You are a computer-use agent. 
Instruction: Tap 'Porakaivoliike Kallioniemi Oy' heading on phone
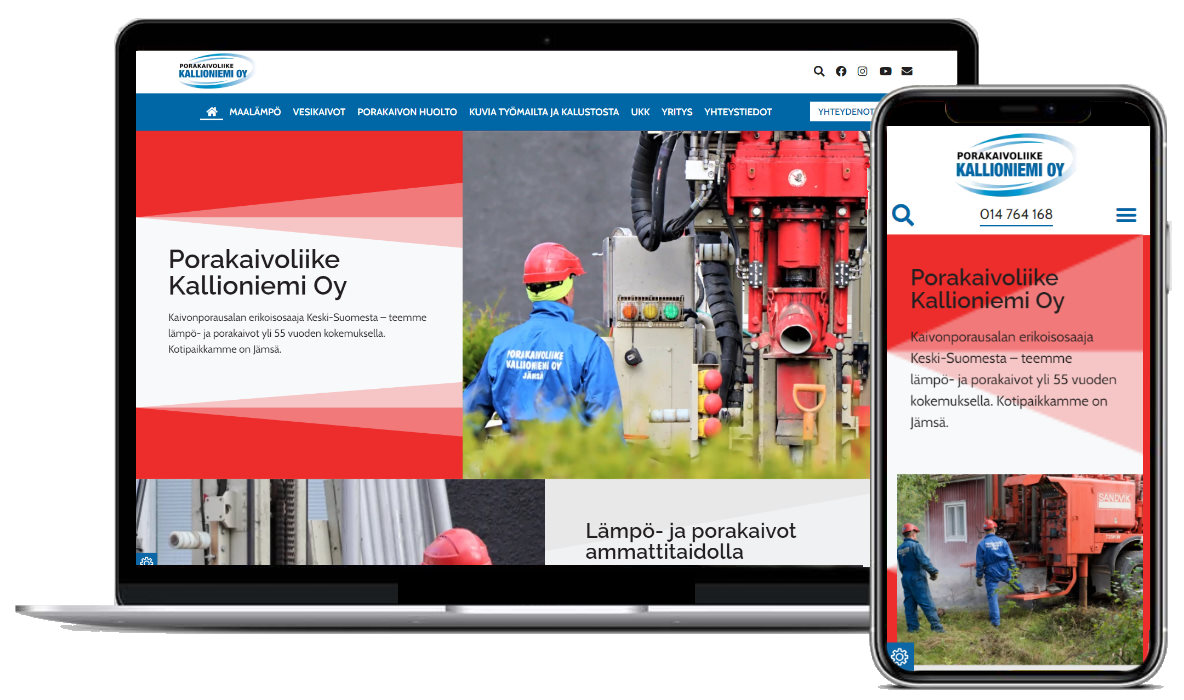pos(987,288)
